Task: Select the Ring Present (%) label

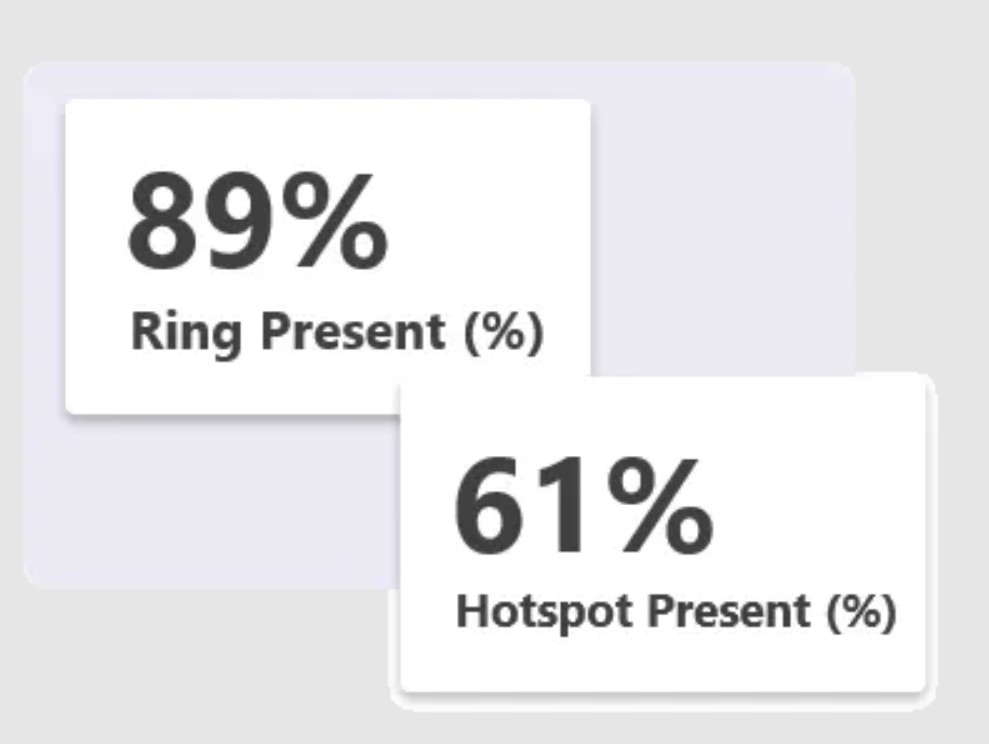Action: coord(337,332)
